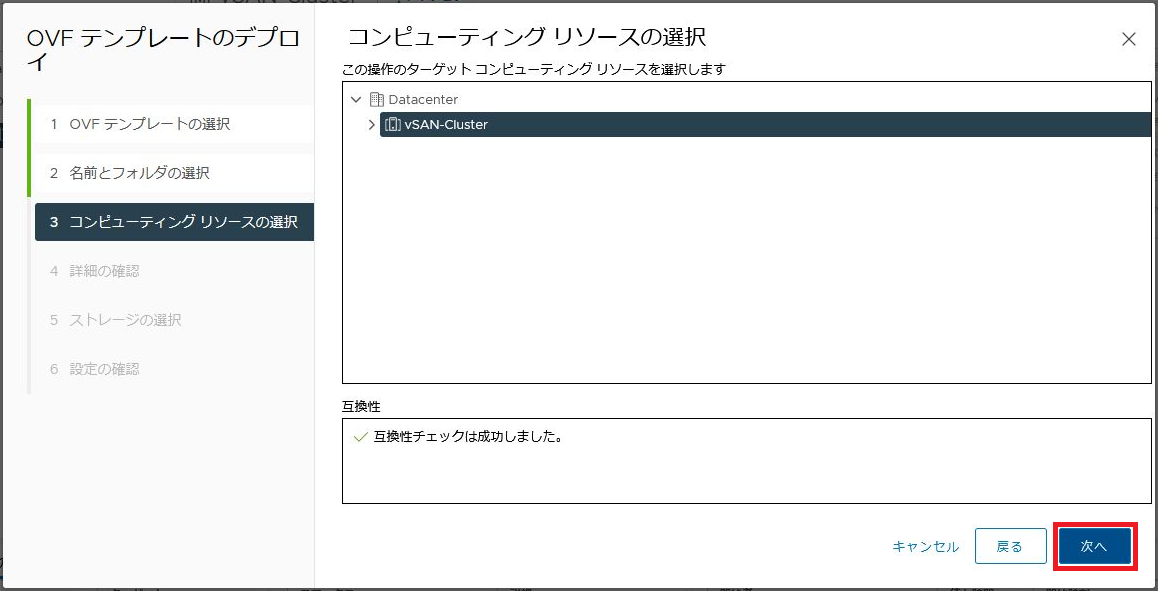Screen dimensions: 1158x591
Task: Click the キャンセル link
Action: pos(925,546)
